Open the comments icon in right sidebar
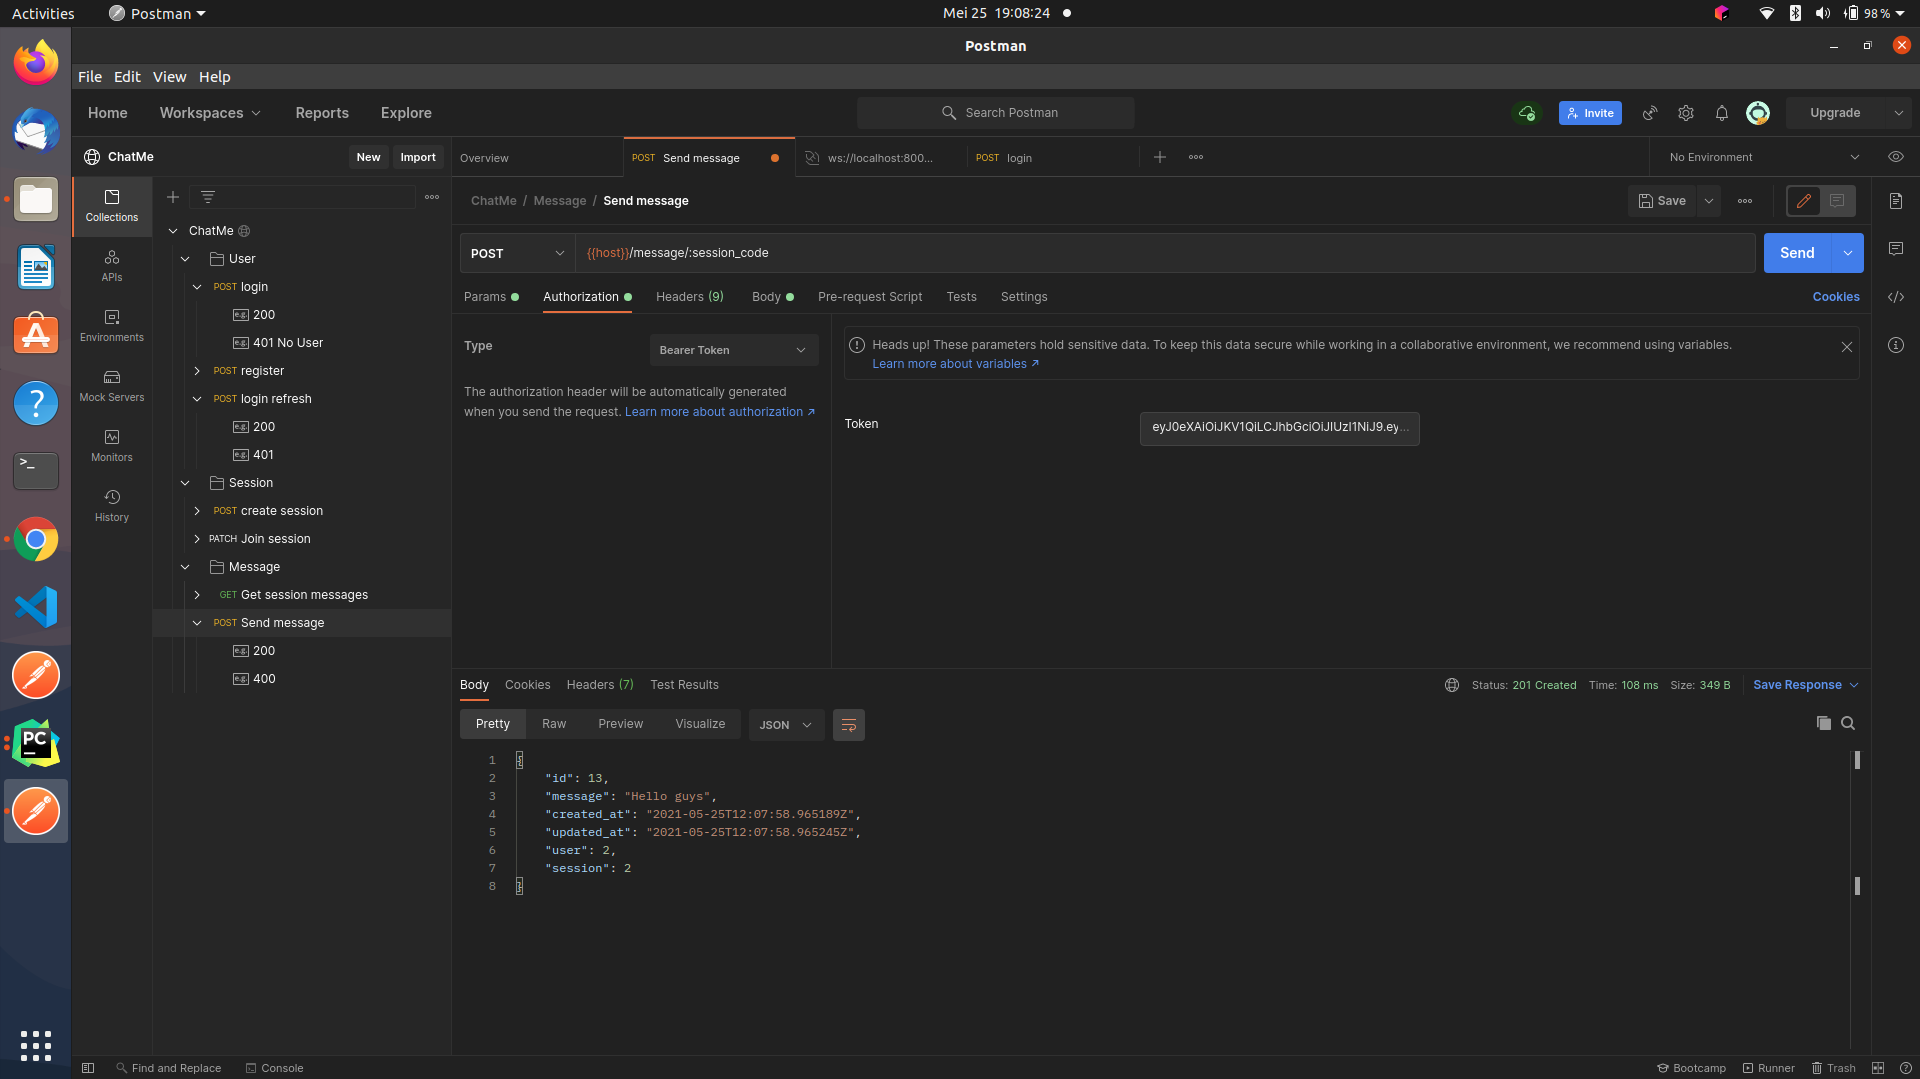Viewport: 1920px width, 1079px height. click(x=1896, y=248)
